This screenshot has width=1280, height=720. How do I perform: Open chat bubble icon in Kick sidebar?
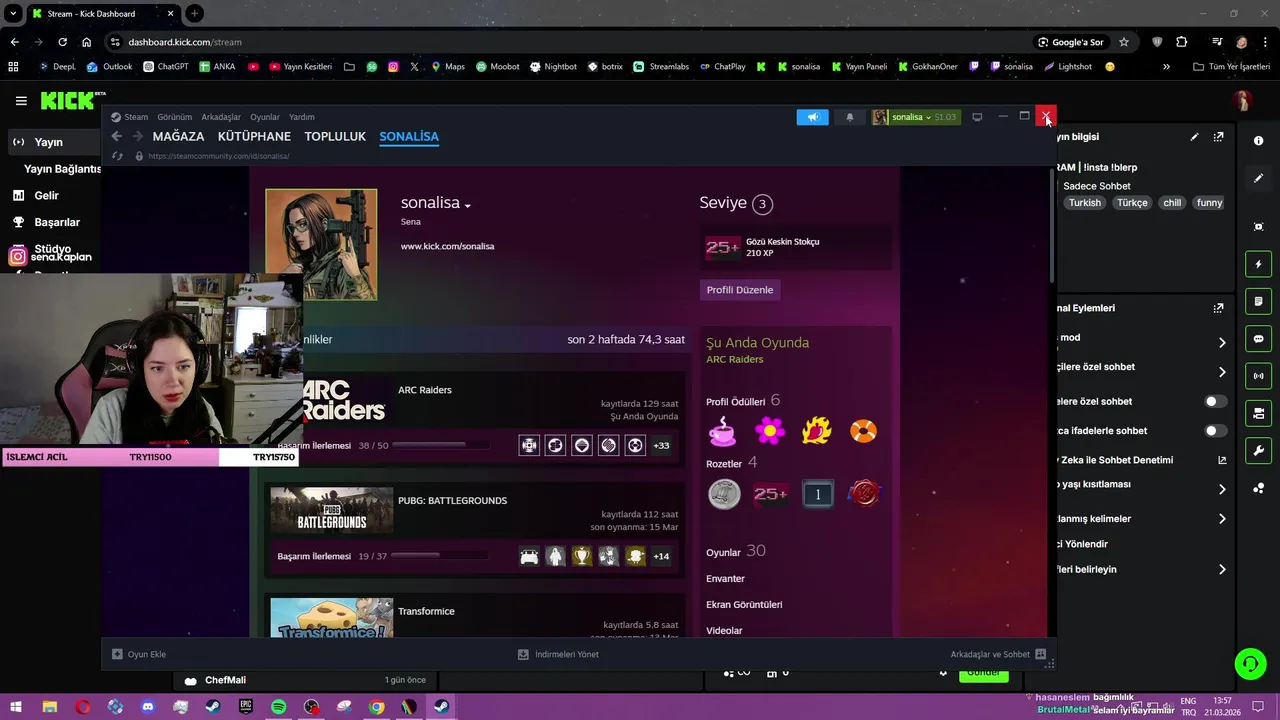tap(1258, 339)
